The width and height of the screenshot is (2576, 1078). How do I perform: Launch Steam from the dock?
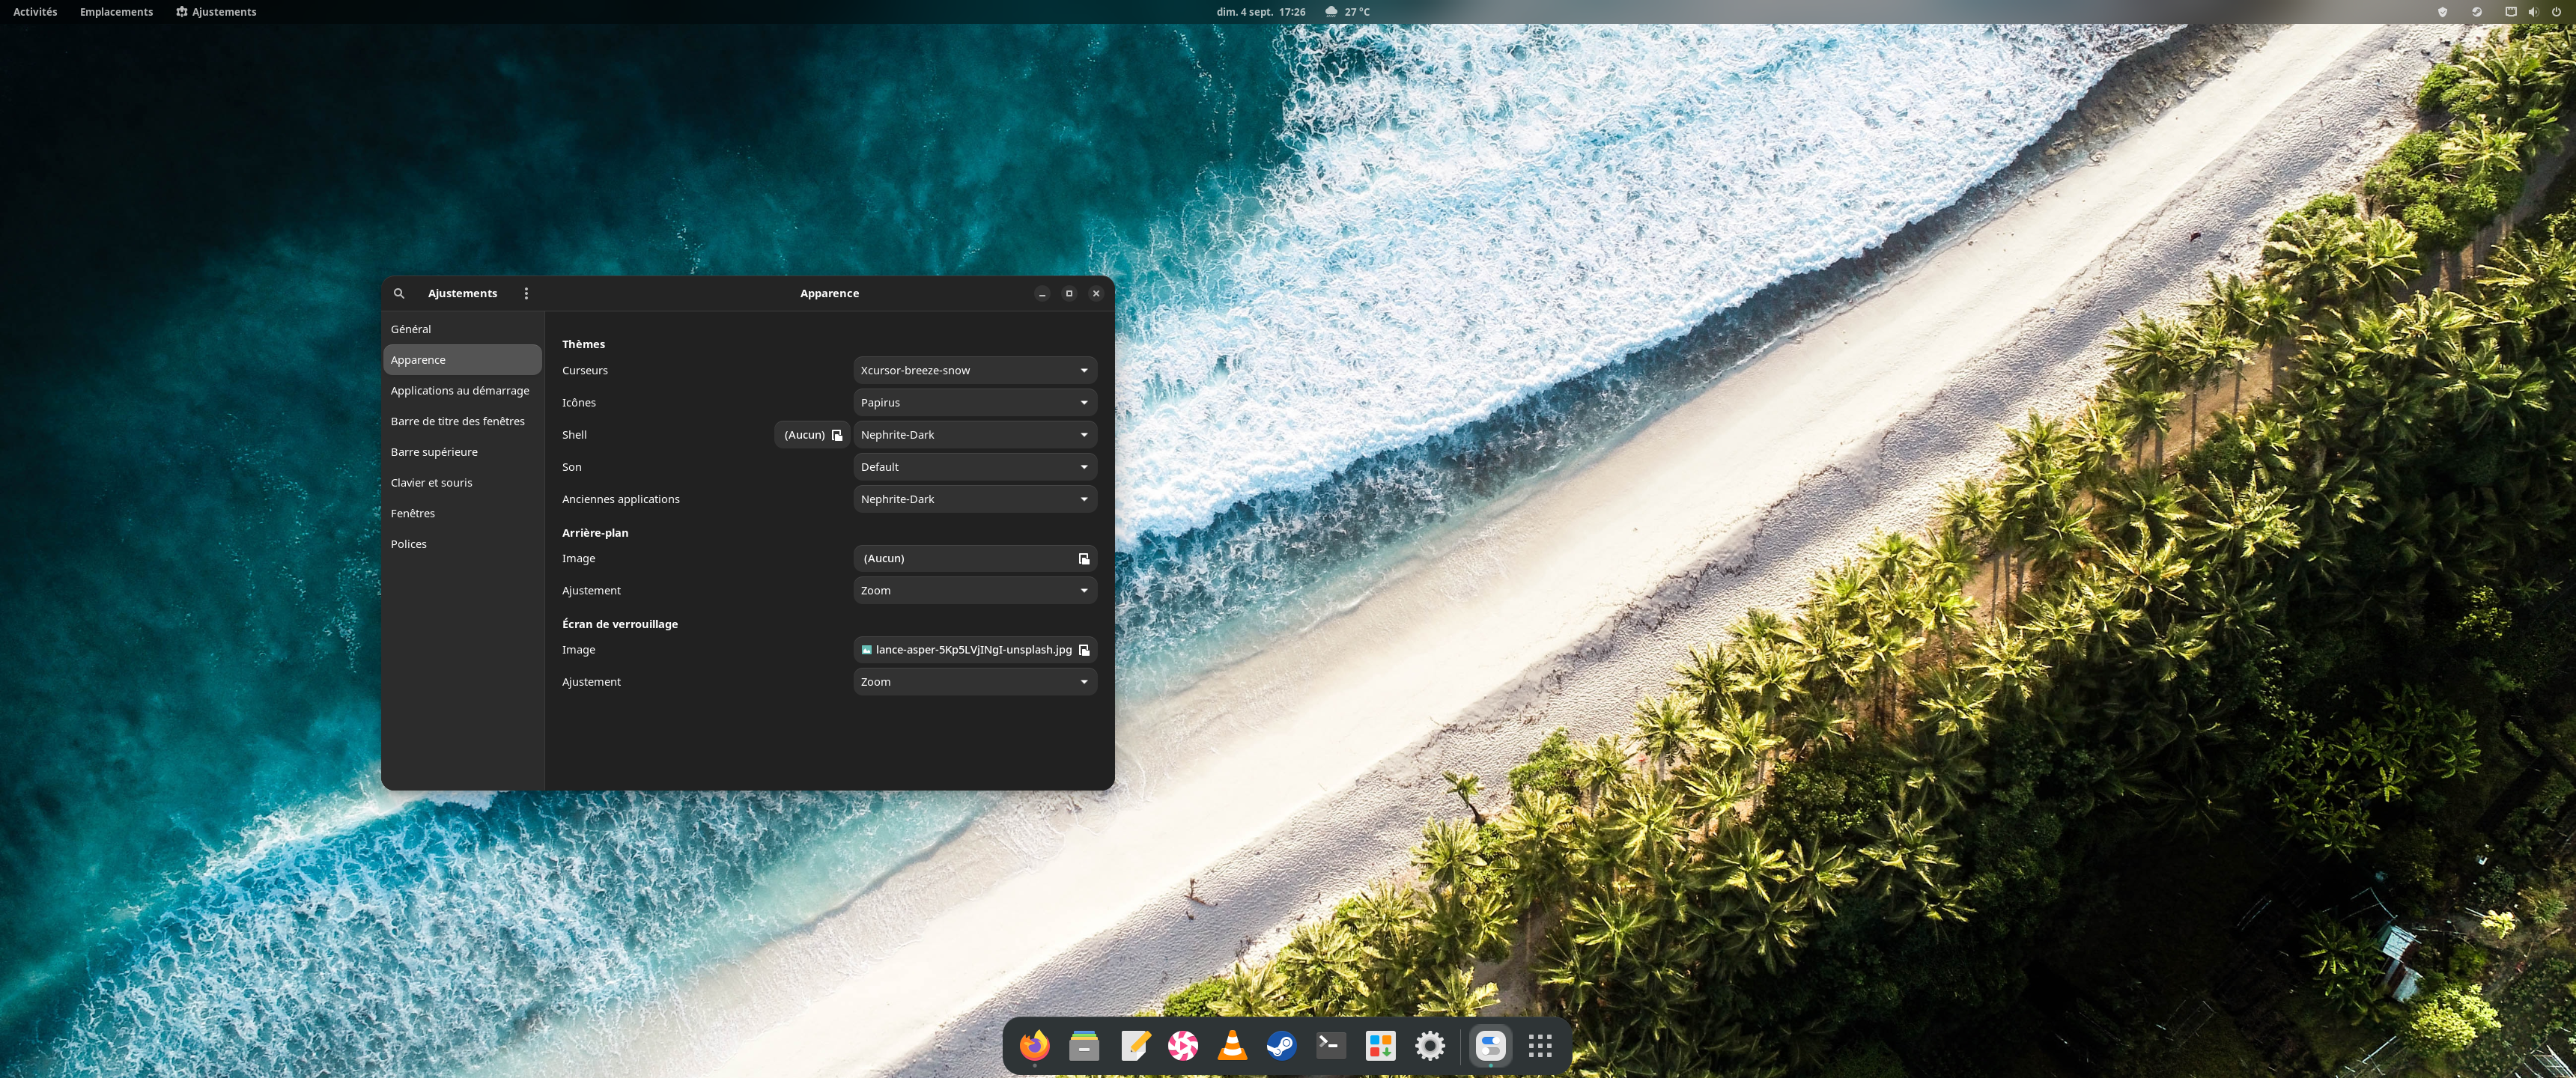[1281, 1045]
